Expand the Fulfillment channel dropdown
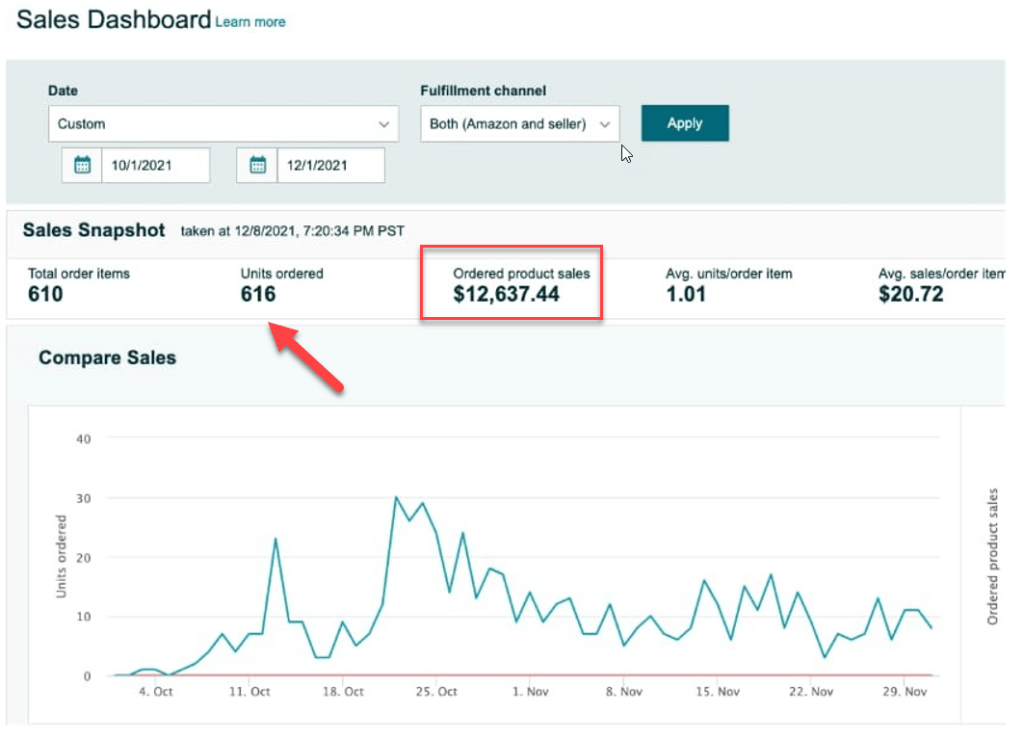 pos(519,124)
